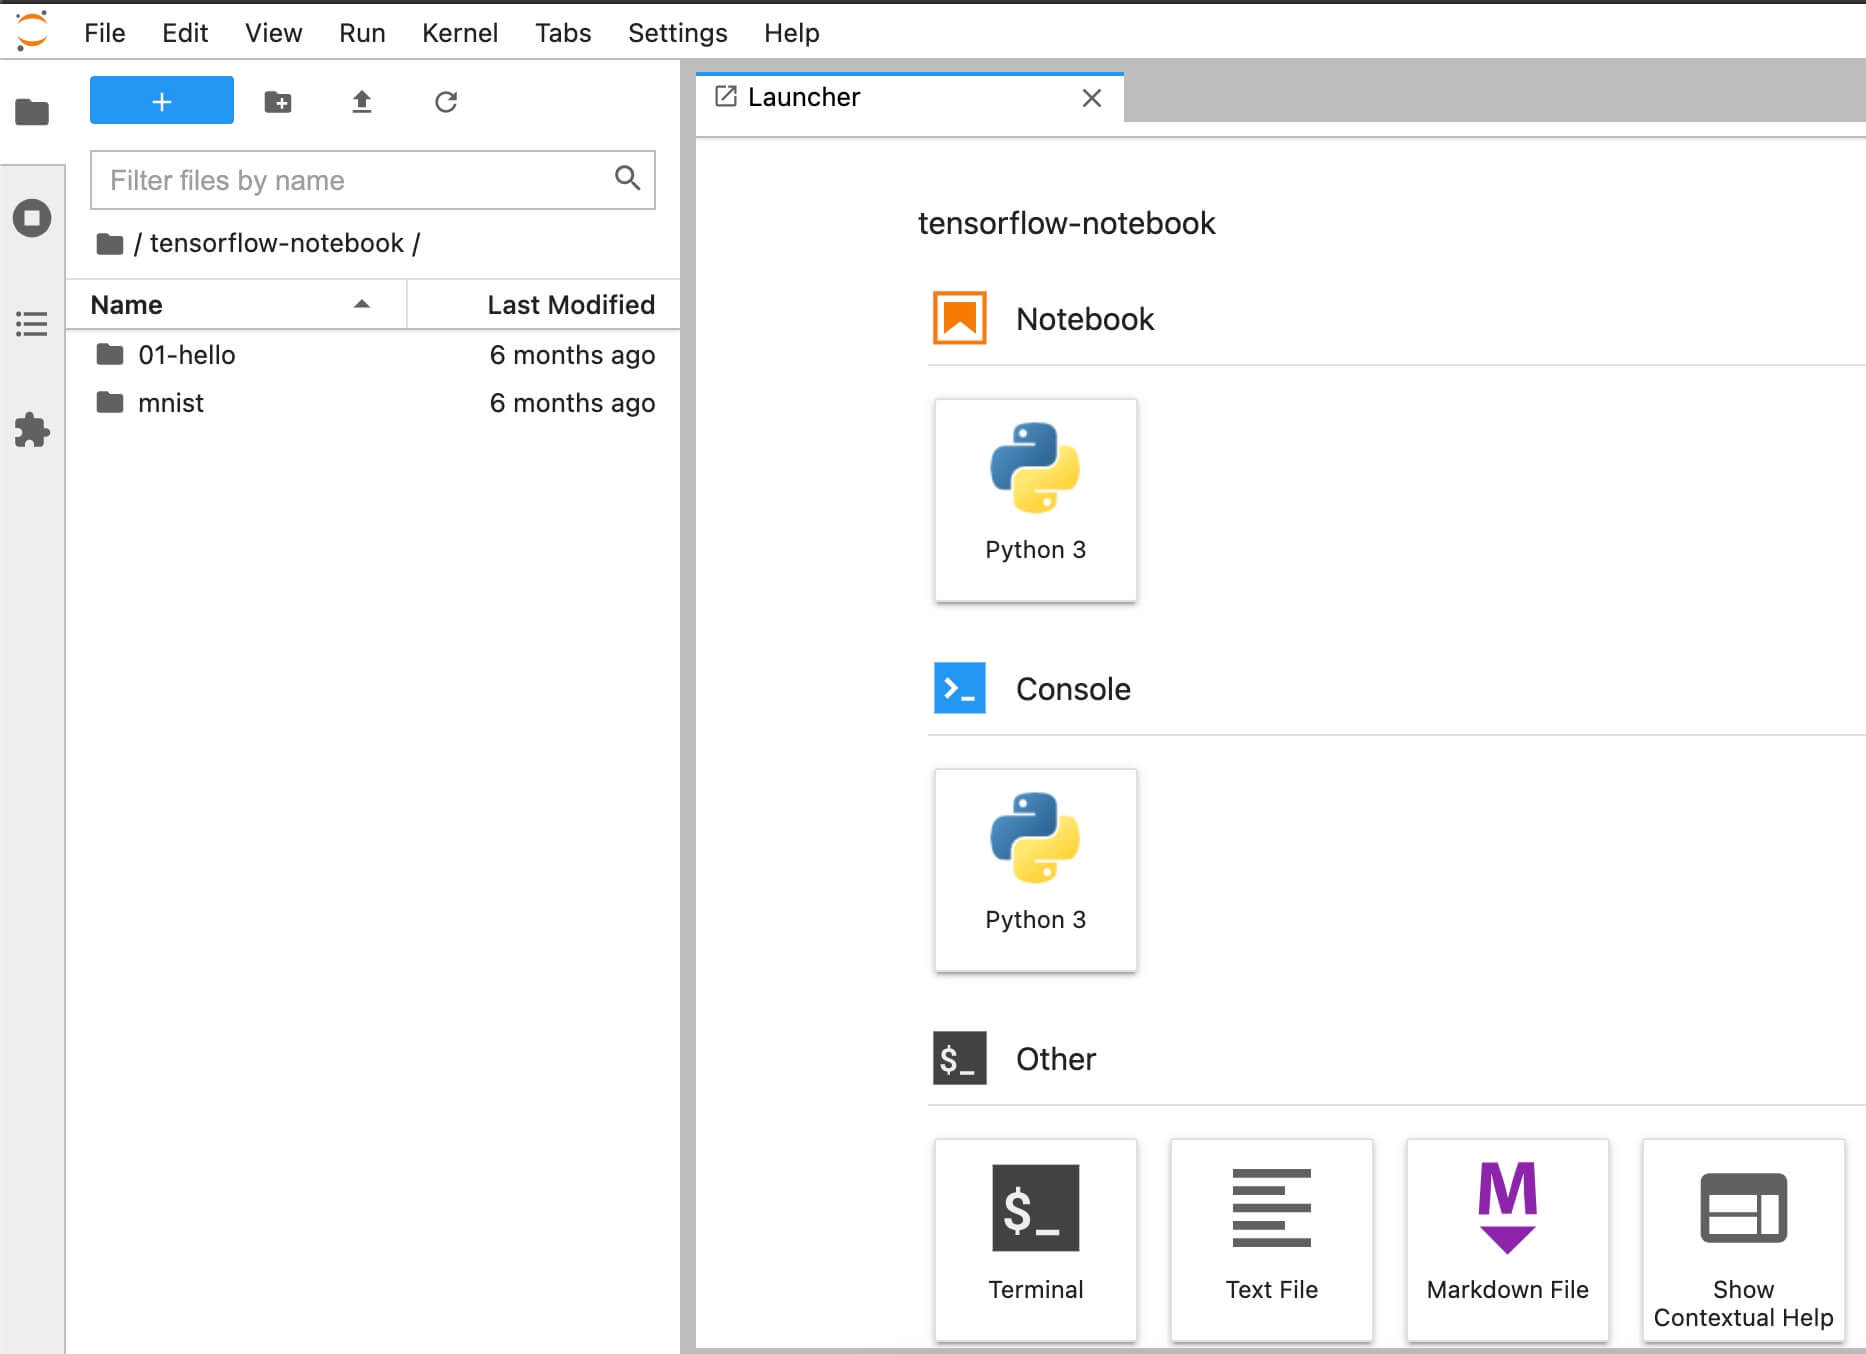Click the search magnifier in filter box
The image size is (1866, 1354).
pyautogui.click(x=627, y=179)
